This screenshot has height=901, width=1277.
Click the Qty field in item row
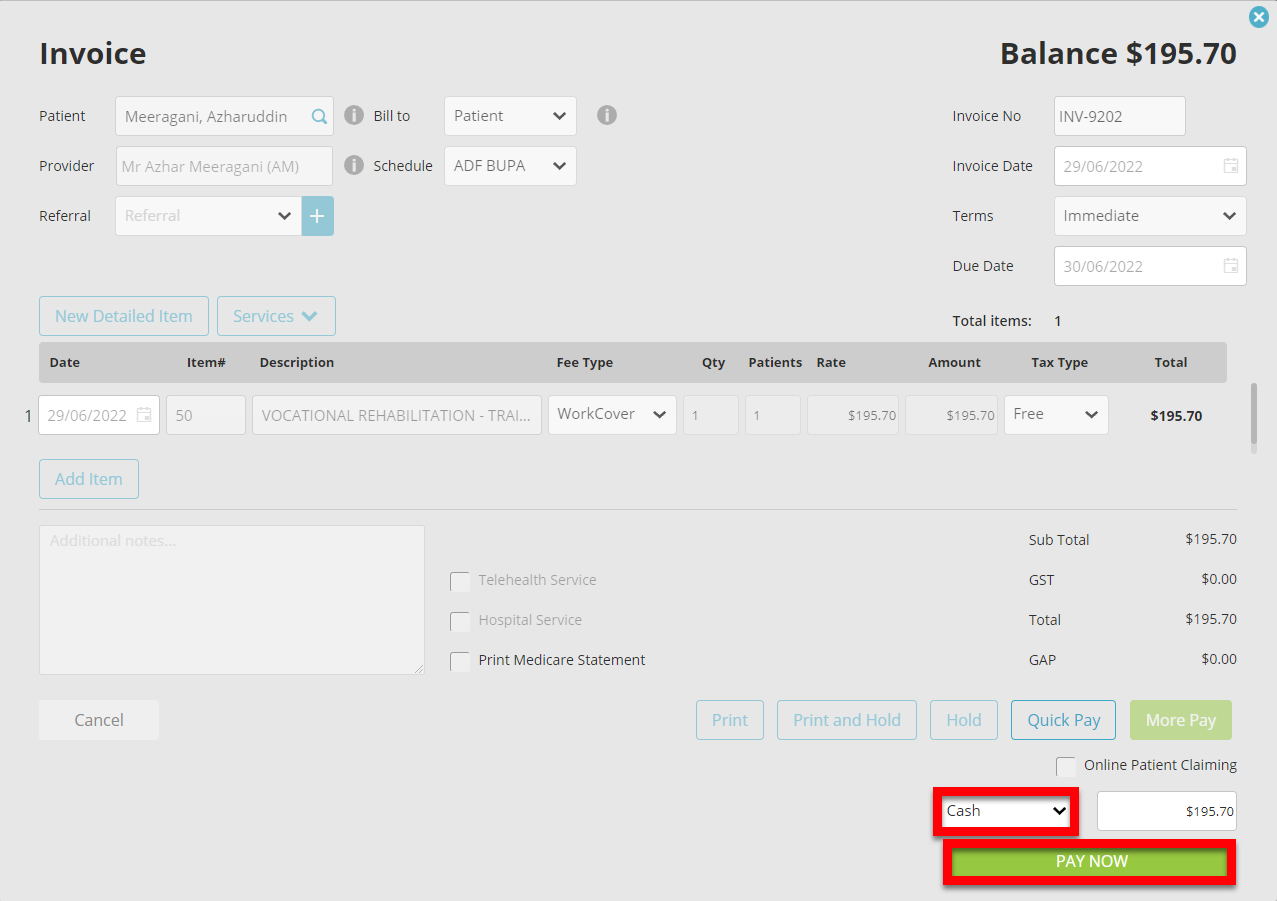pyautogui.click(x=711, y=415)
